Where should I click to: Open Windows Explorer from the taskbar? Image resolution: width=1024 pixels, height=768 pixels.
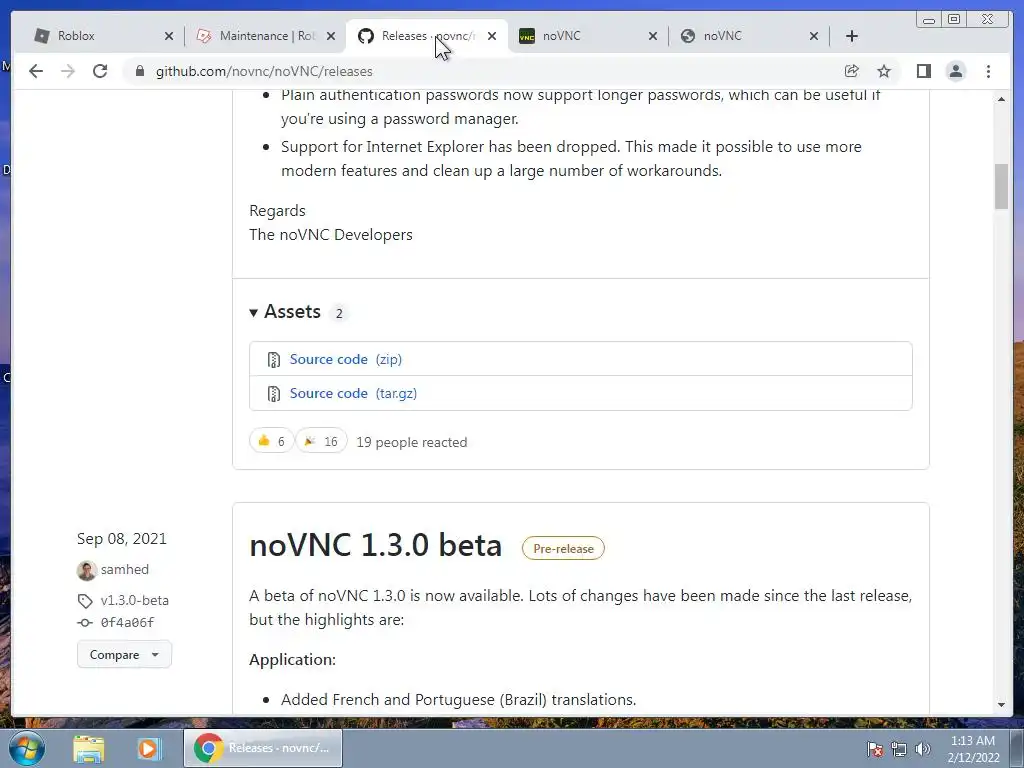pos(89,748)
